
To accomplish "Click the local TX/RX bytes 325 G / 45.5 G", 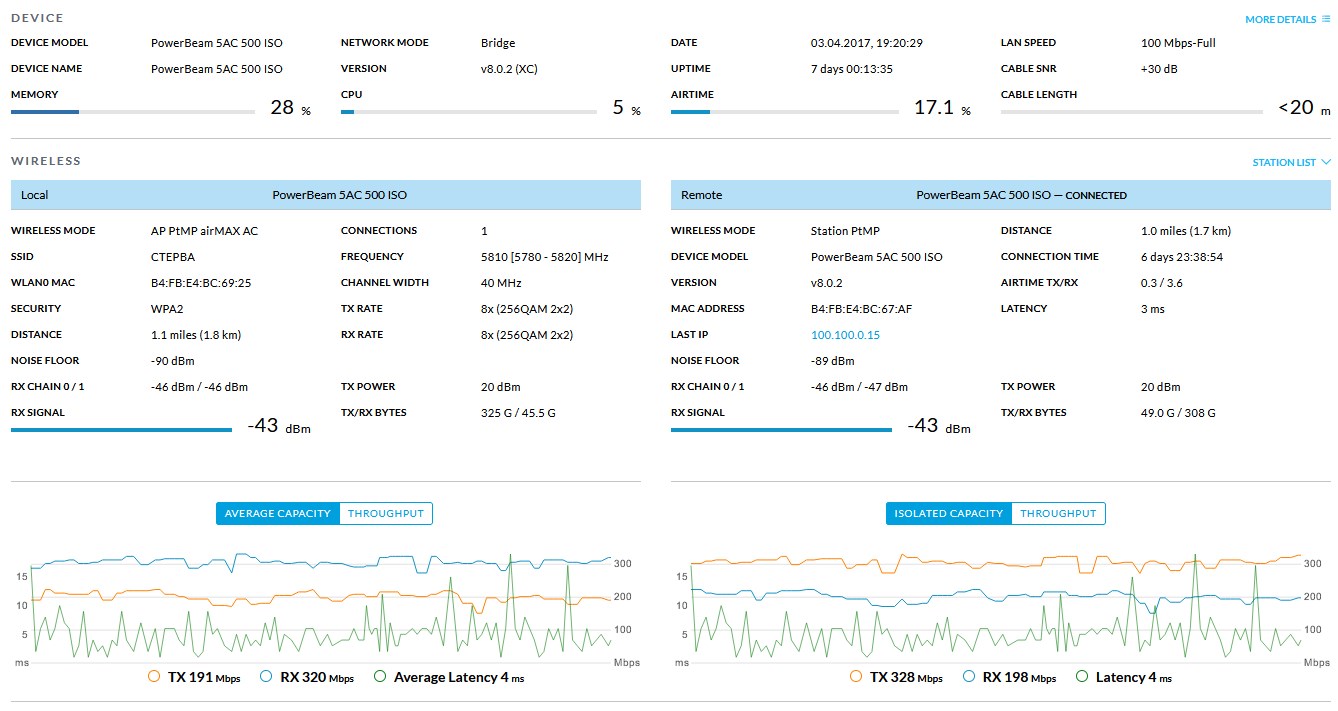I will [518, 413].
